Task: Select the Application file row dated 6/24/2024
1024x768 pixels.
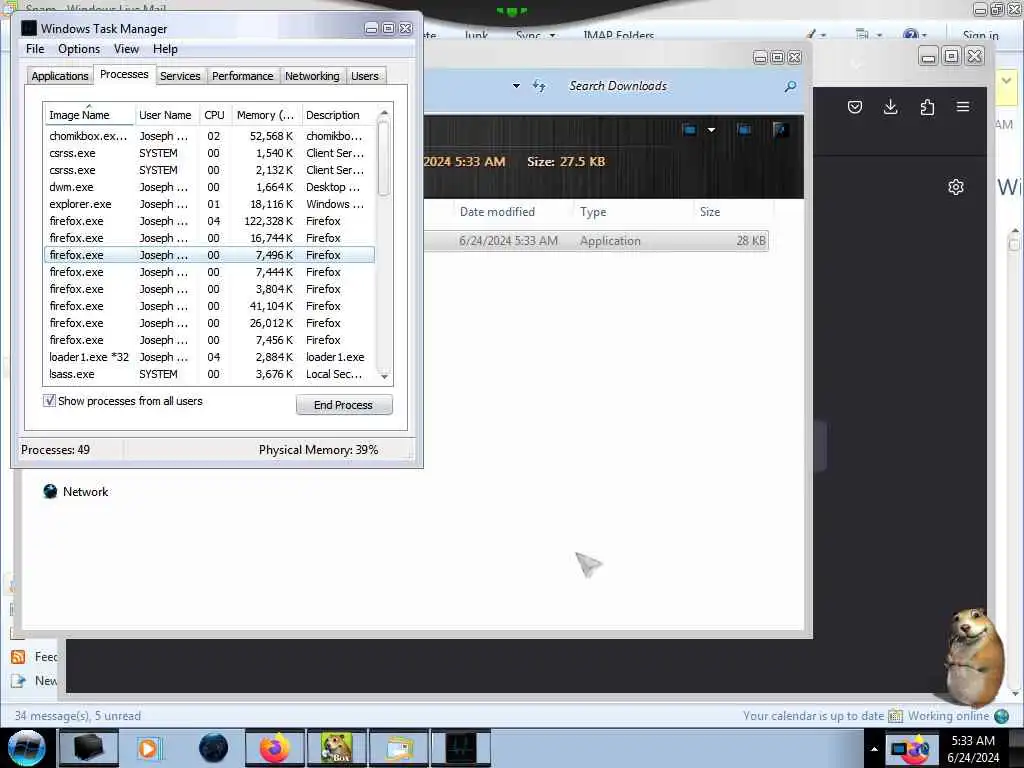Action: tap(596, 240)
